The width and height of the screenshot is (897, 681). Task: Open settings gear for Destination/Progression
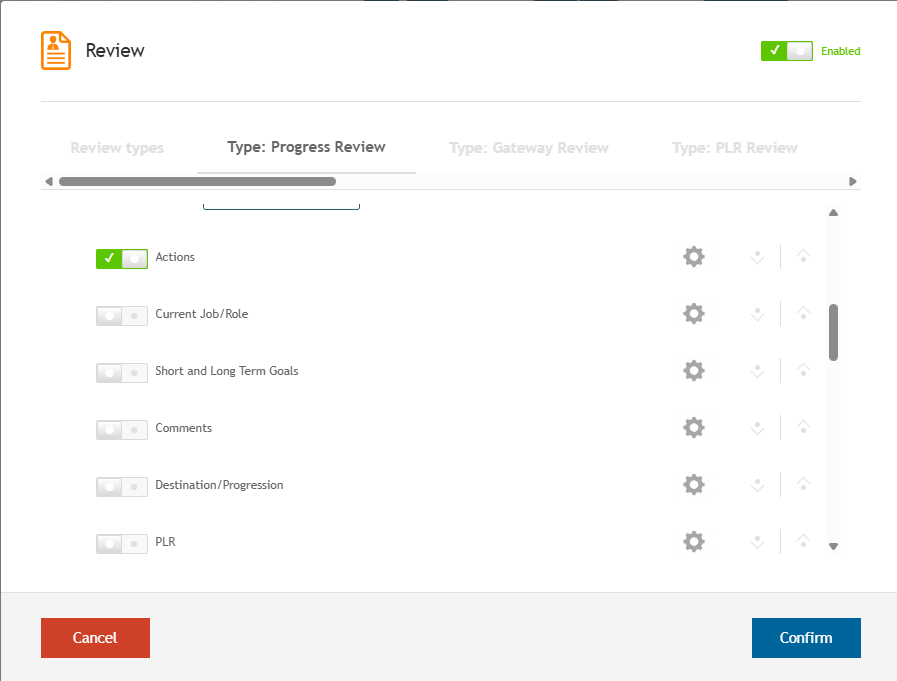click(694, 485)
